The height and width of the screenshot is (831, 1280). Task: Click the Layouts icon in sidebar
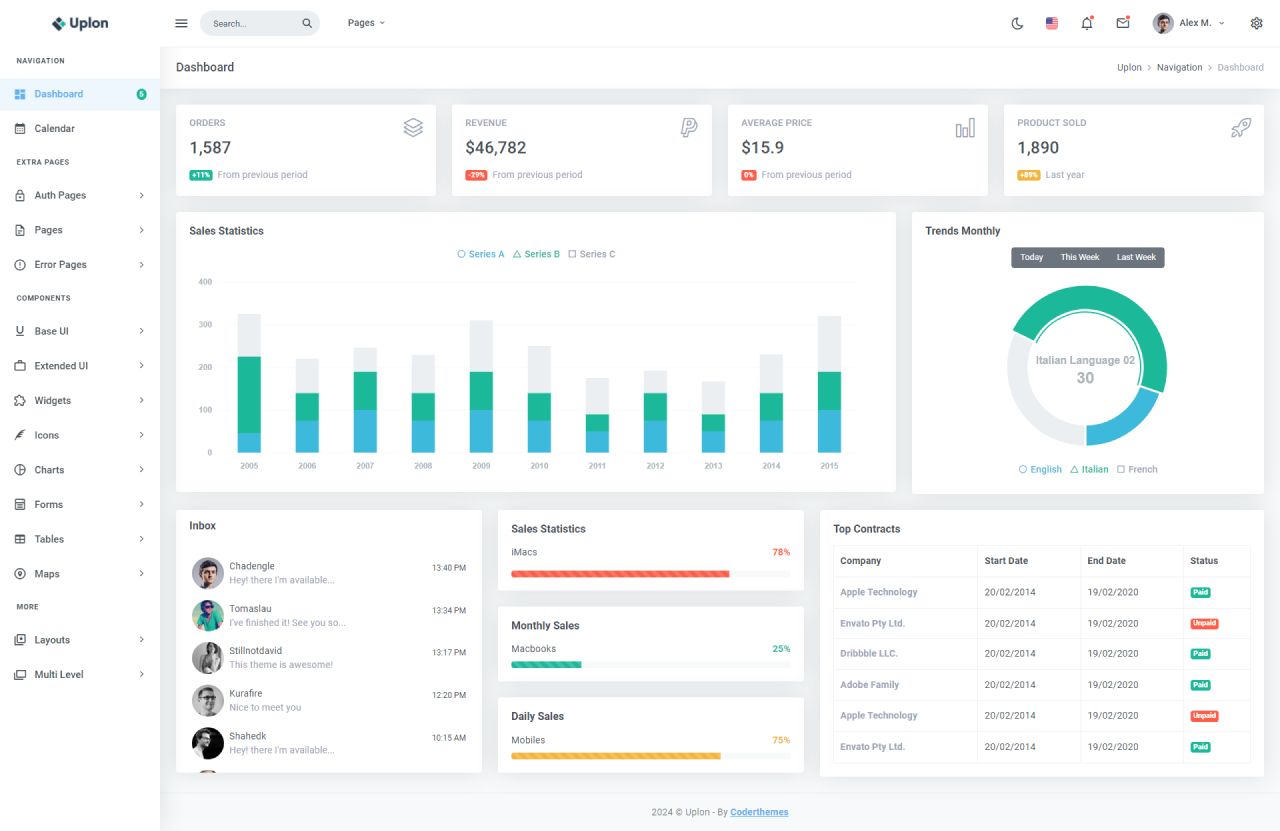(x=20, y=640)
